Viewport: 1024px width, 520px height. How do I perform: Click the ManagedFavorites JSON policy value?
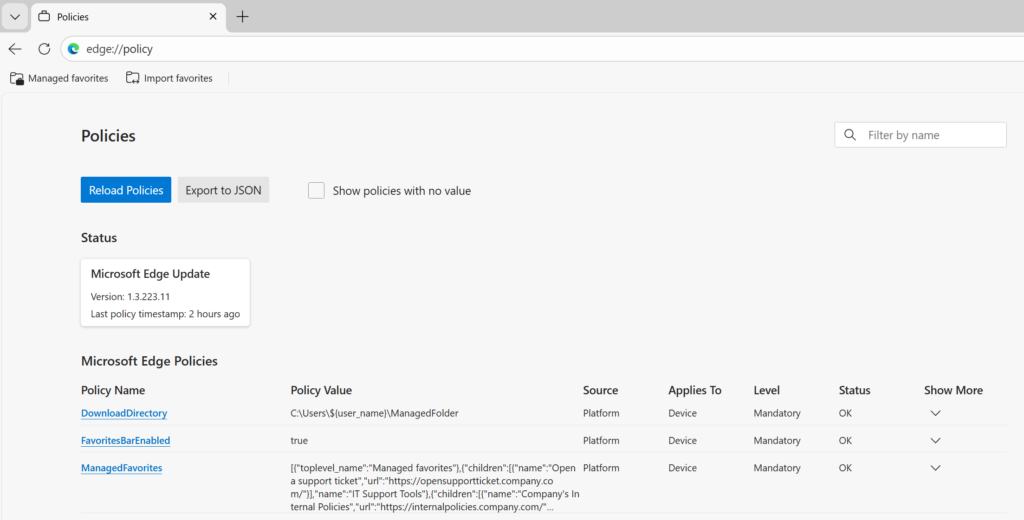tap(433, 487)
